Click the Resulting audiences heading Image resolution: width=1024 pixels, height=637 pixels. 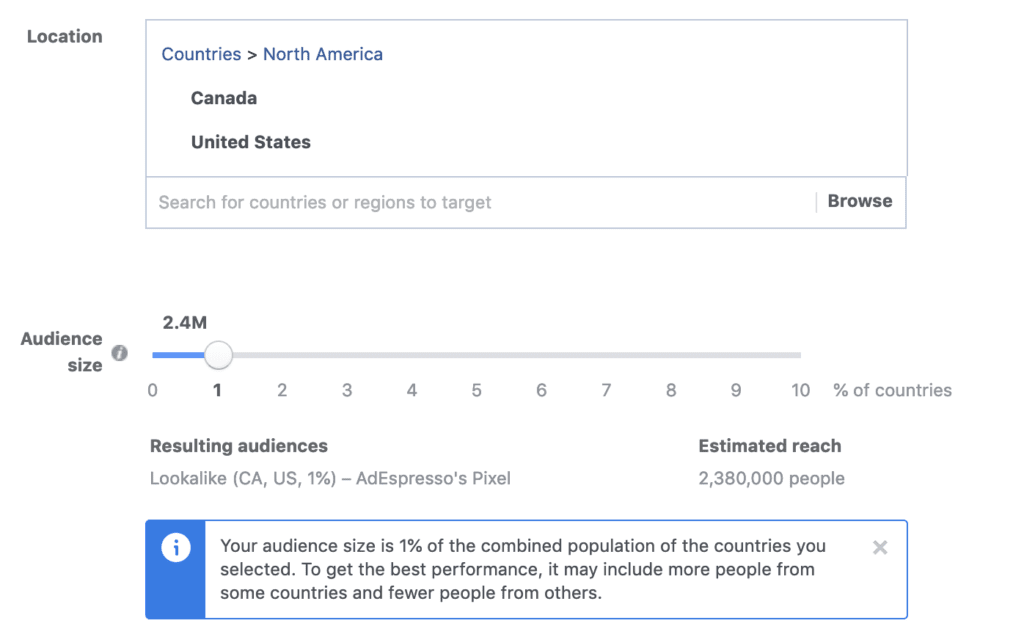238,446
